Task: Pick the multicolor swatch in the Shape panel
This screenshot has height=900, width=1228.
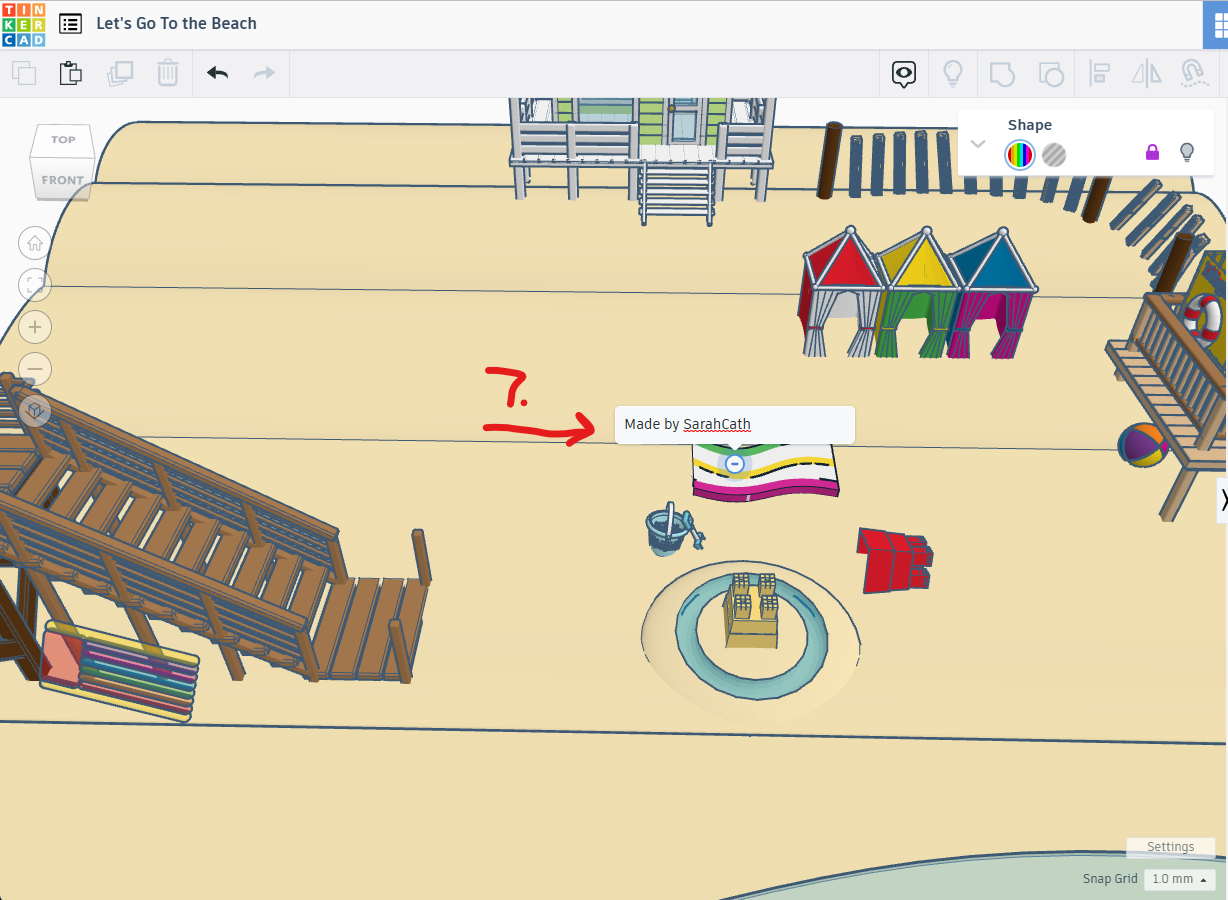Action: pyautogui.click(x=1019, y=155)
